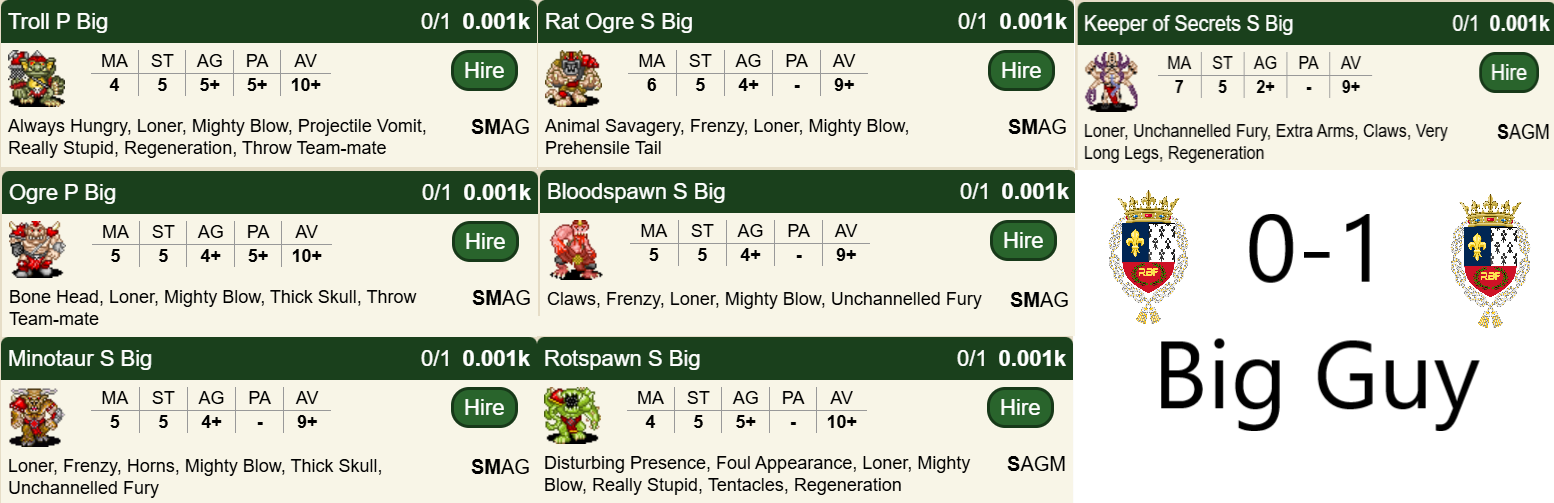Image resolution: width=1554 pixels, height=503 pixels.
Task: Select the Keeper of Secrets S Big header
Action: 1260,24
